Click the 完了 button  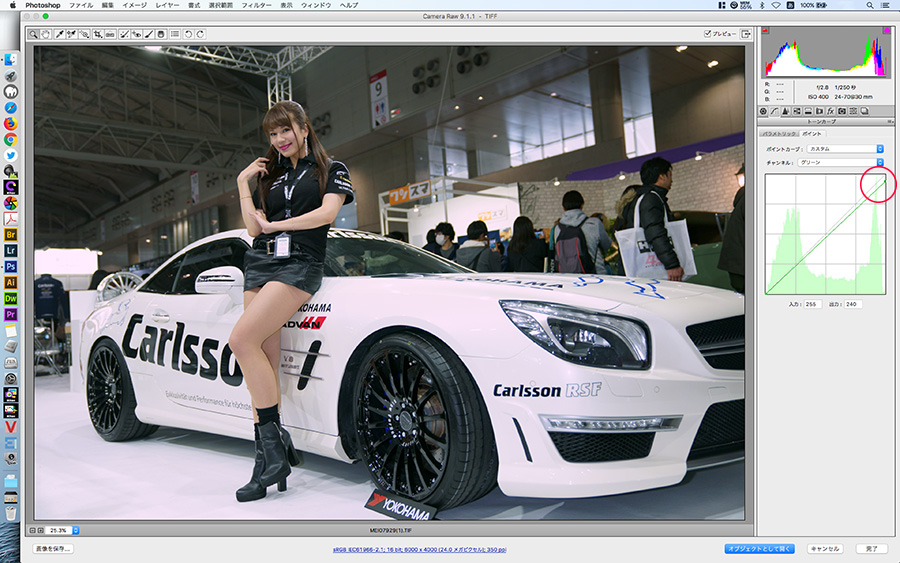[x=871, y=549]
